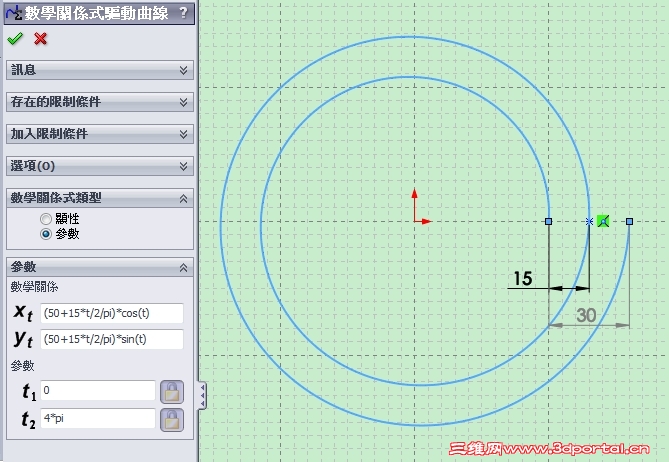Toggle the lock icon beside t1

tap(172, 392)
